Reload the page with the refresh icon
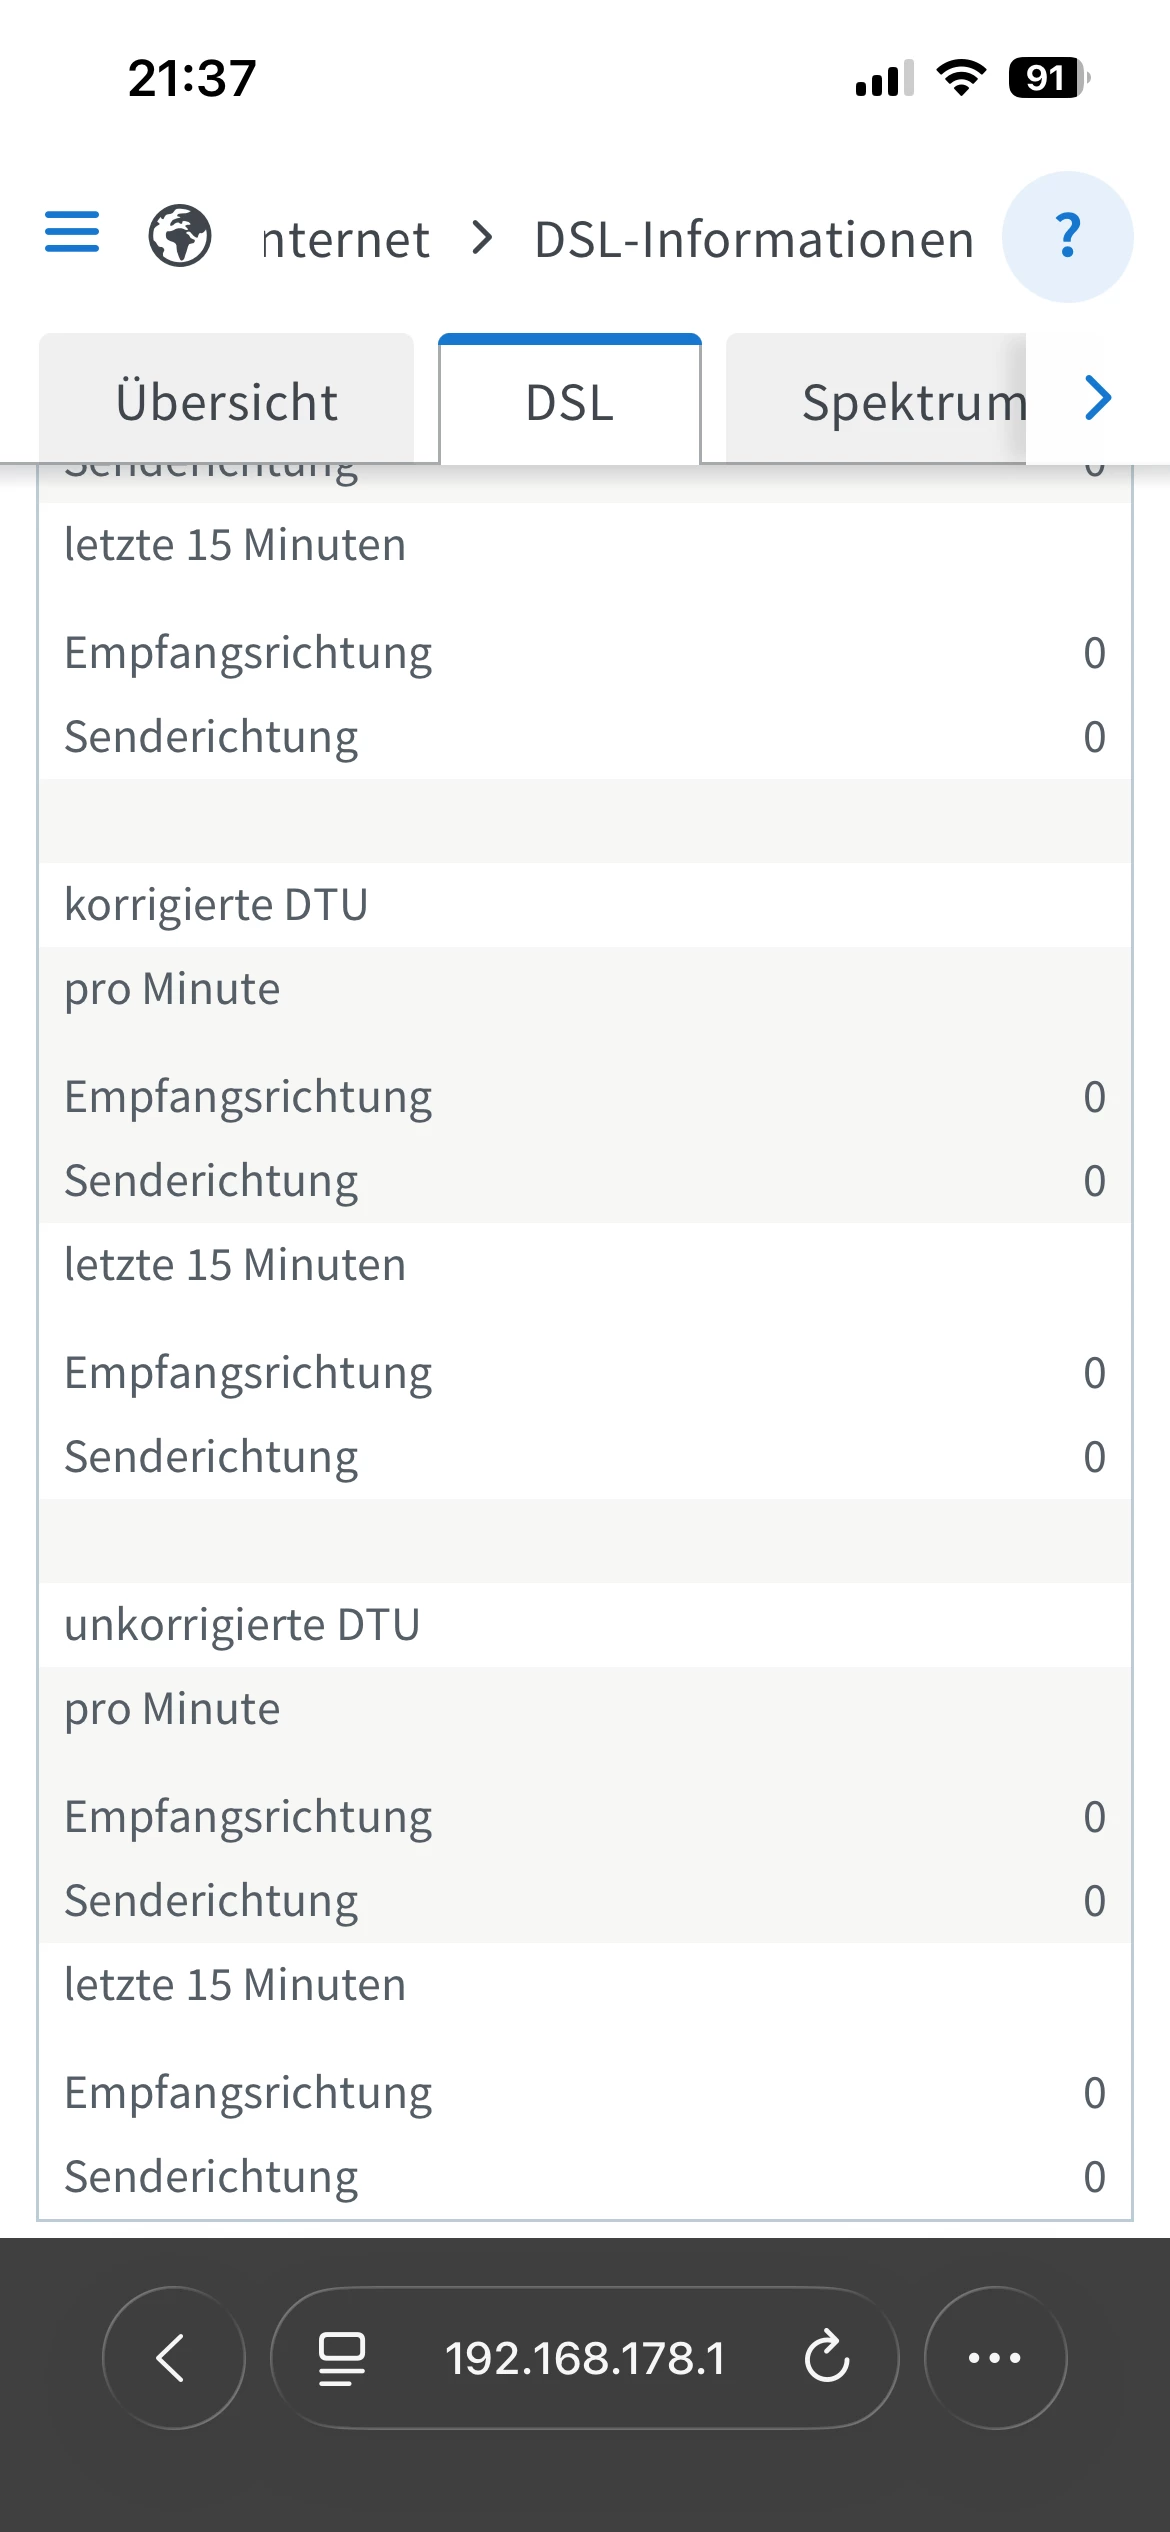Image resolution: width=1170 pixels, height=2532 pixels. [x=827, y=2357]
